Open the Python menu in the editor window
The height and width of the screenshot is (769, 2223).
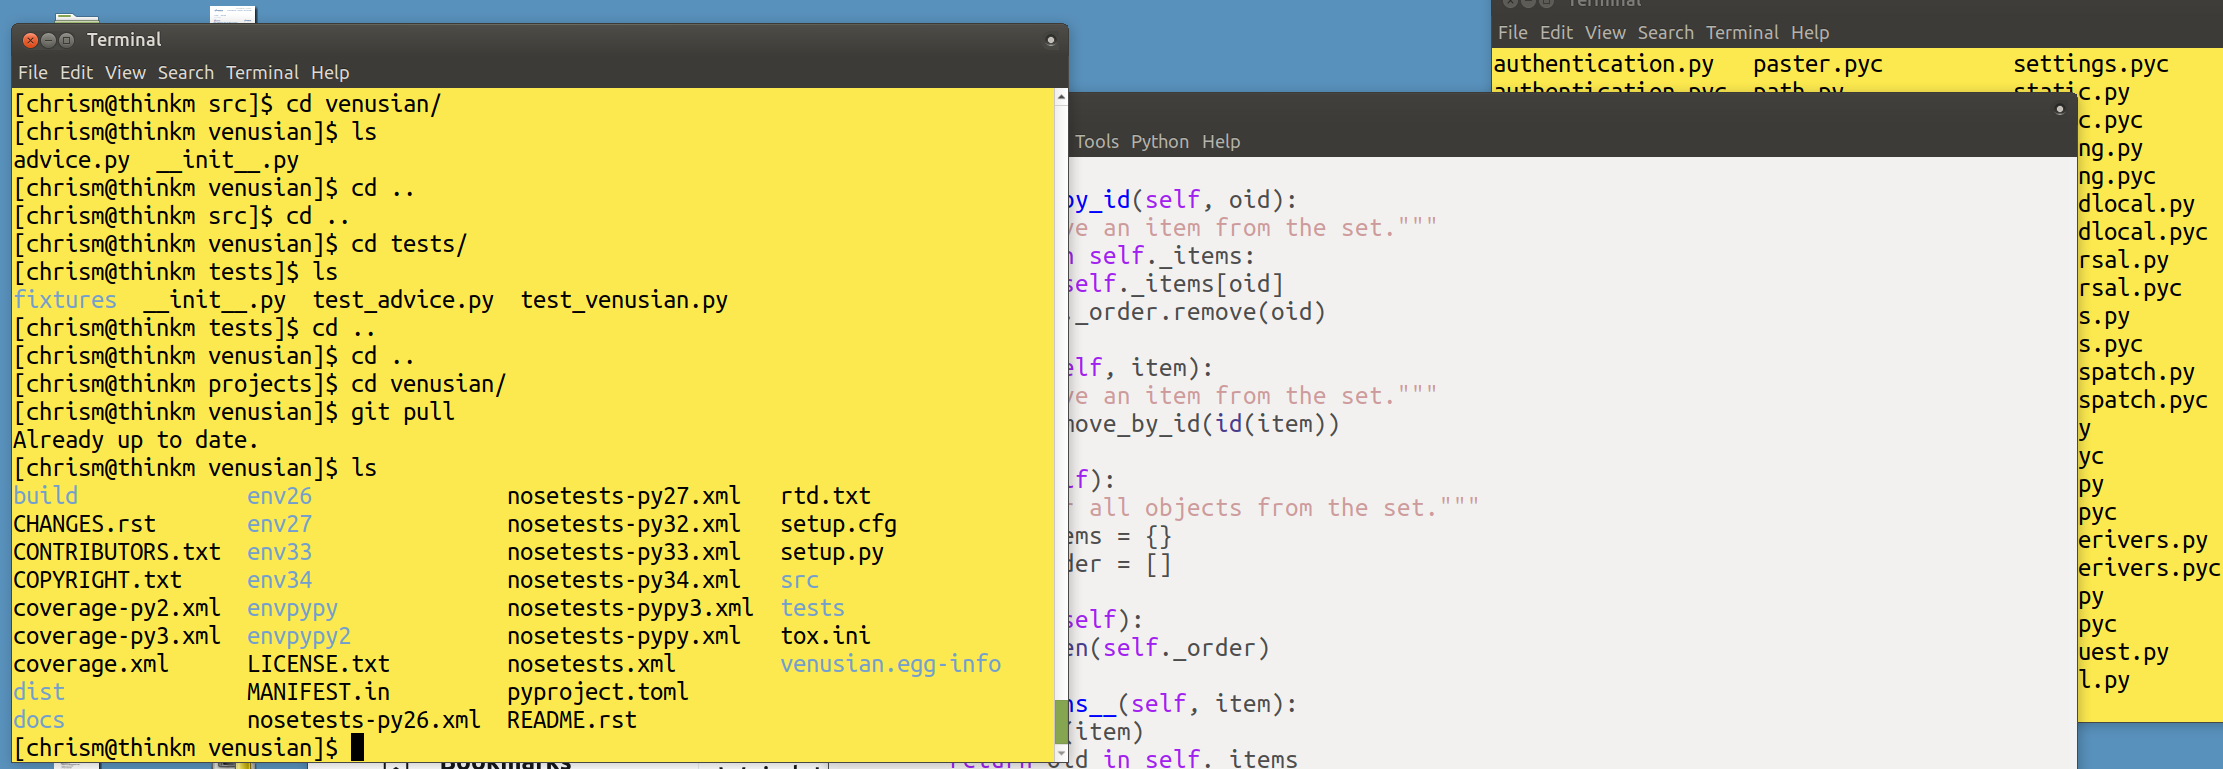coord(1160,142)
